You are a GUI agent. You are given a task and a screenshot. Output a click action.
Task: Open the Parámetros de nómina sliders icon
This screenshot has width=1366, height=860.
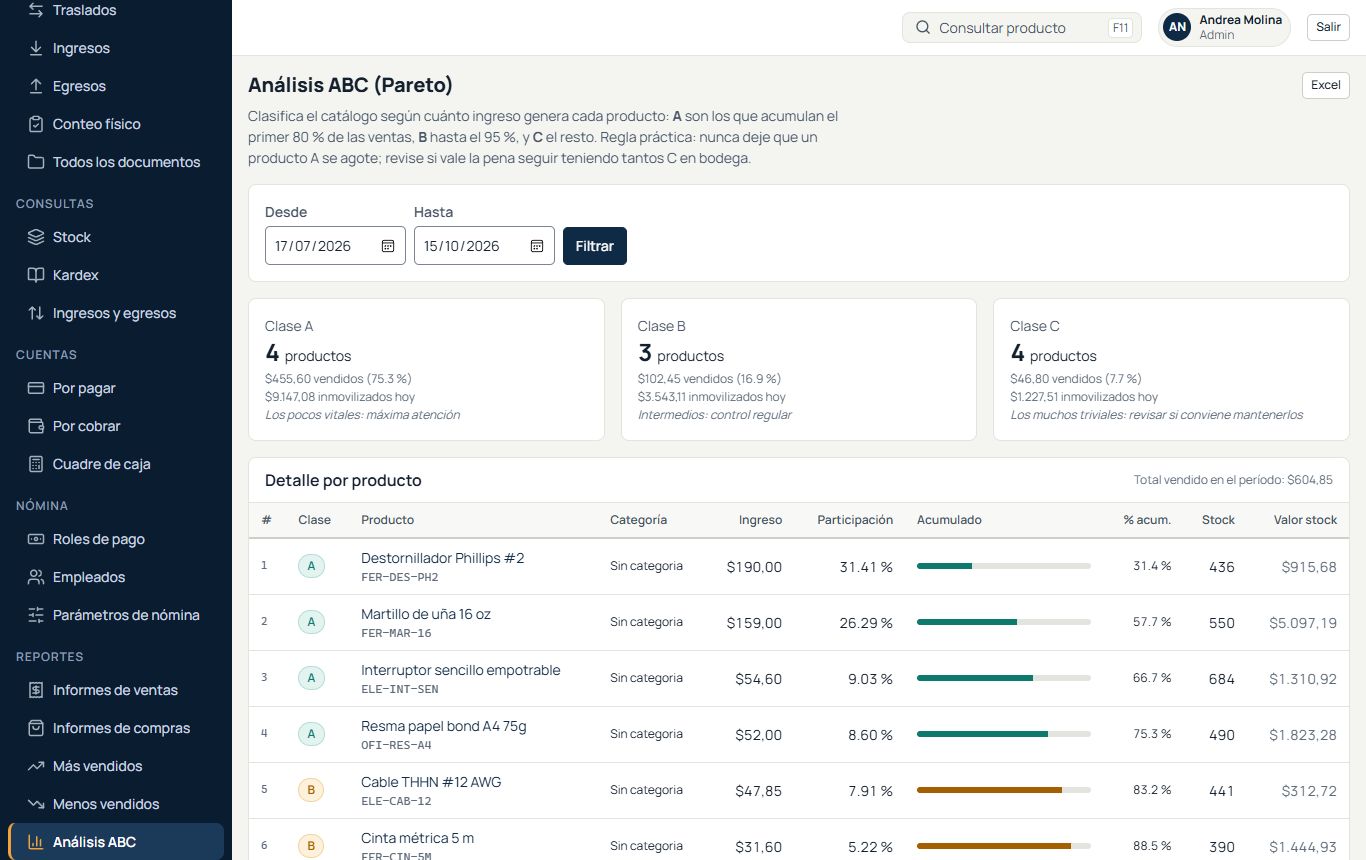tap(36, 615)
